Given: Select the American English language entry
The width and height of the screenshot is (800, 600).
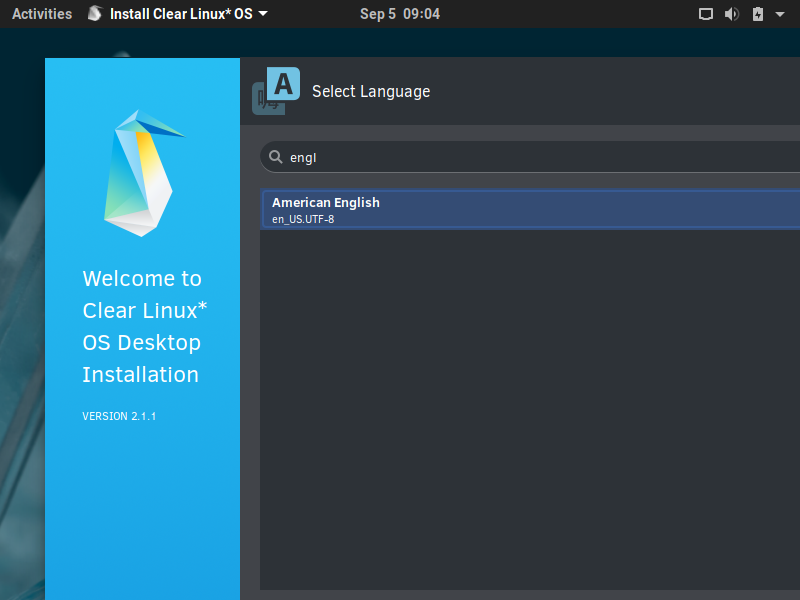Looking at the screenshot, I should pos(326,202).
